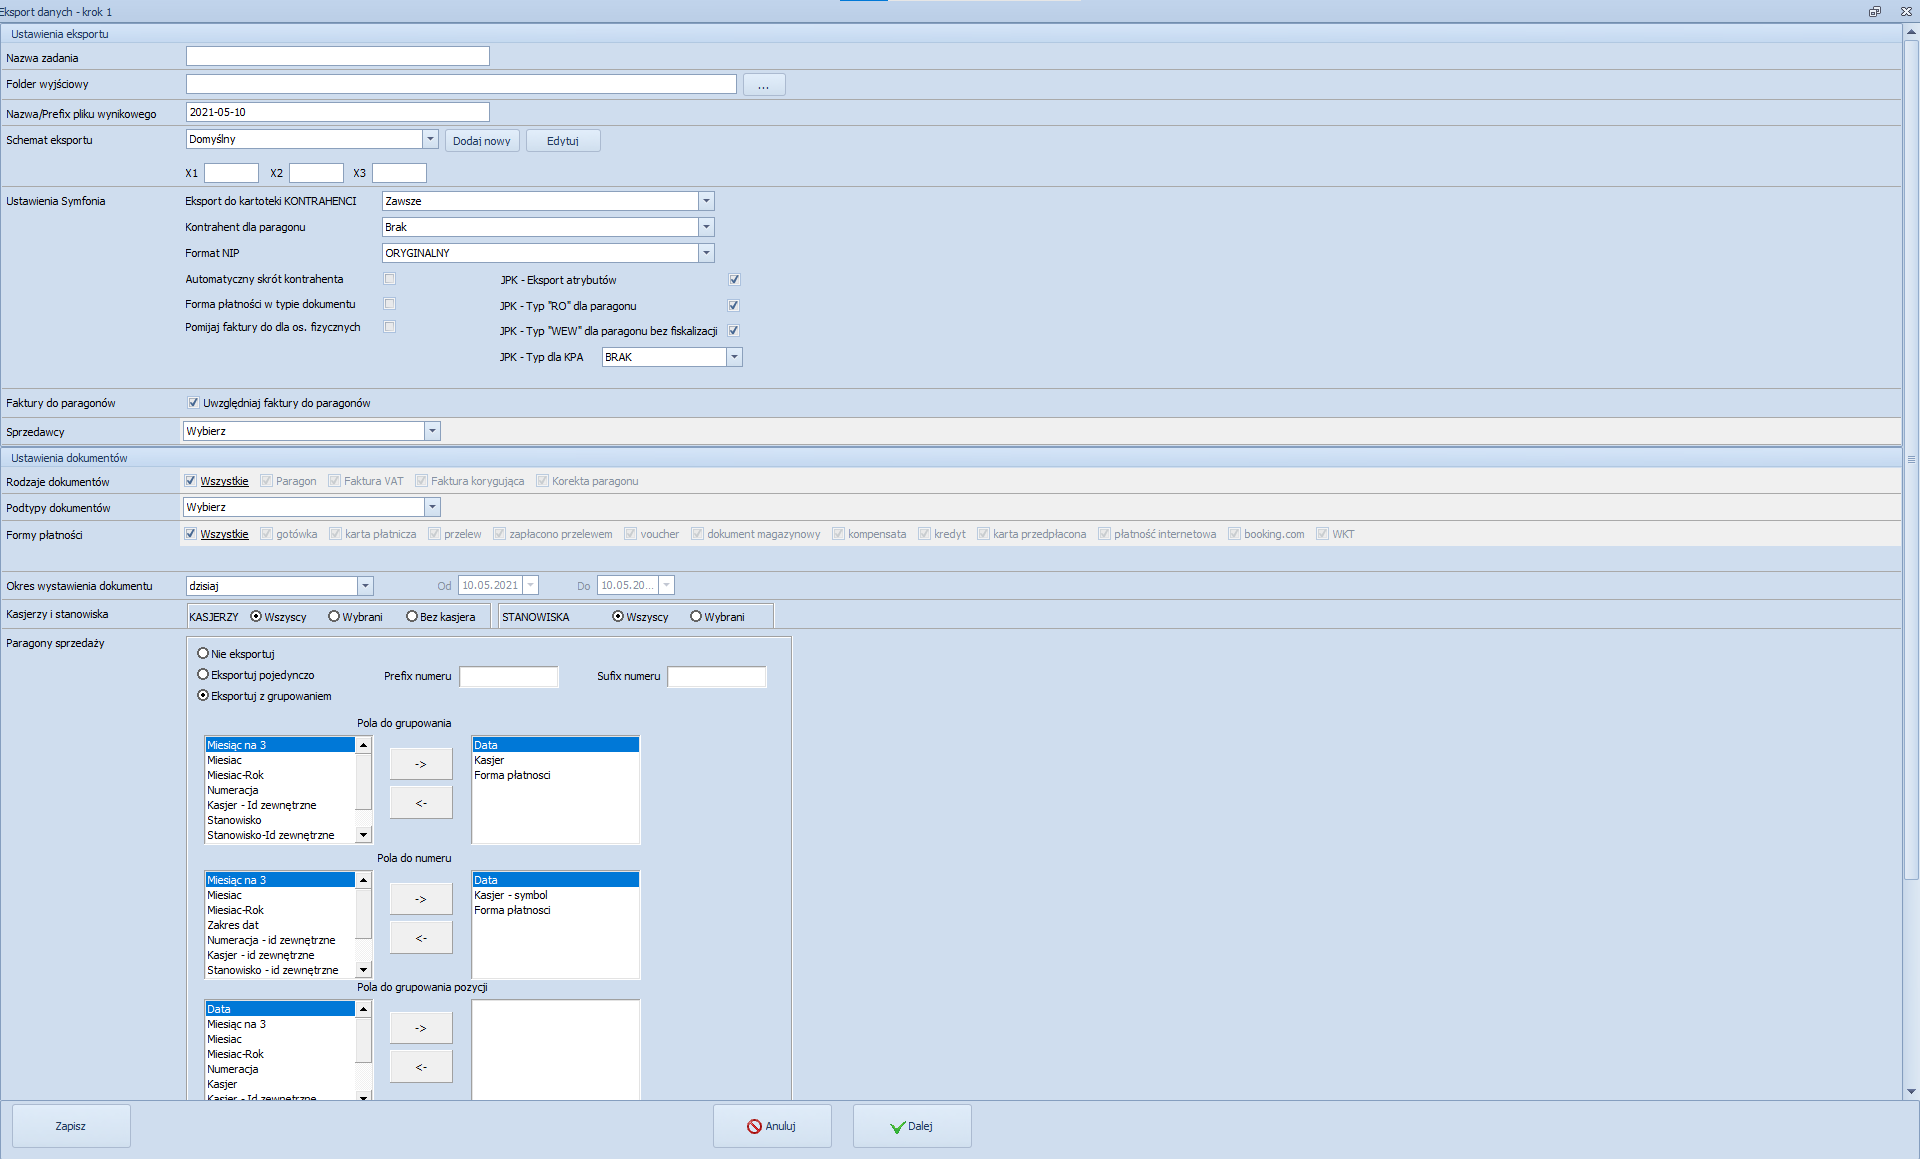Click the Anuluj cancel button
1920x1159 pixels.
pyautogui.click(x=771, y=1126)
